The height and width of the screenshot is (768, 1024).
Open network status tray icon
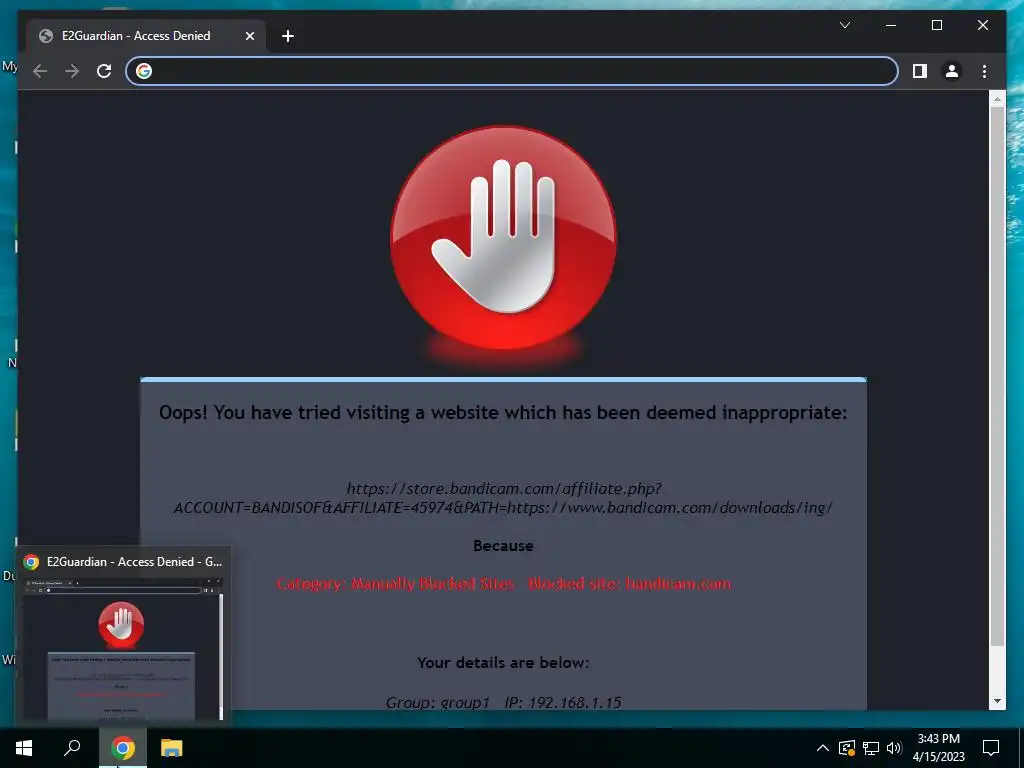(x=871, y=748)
